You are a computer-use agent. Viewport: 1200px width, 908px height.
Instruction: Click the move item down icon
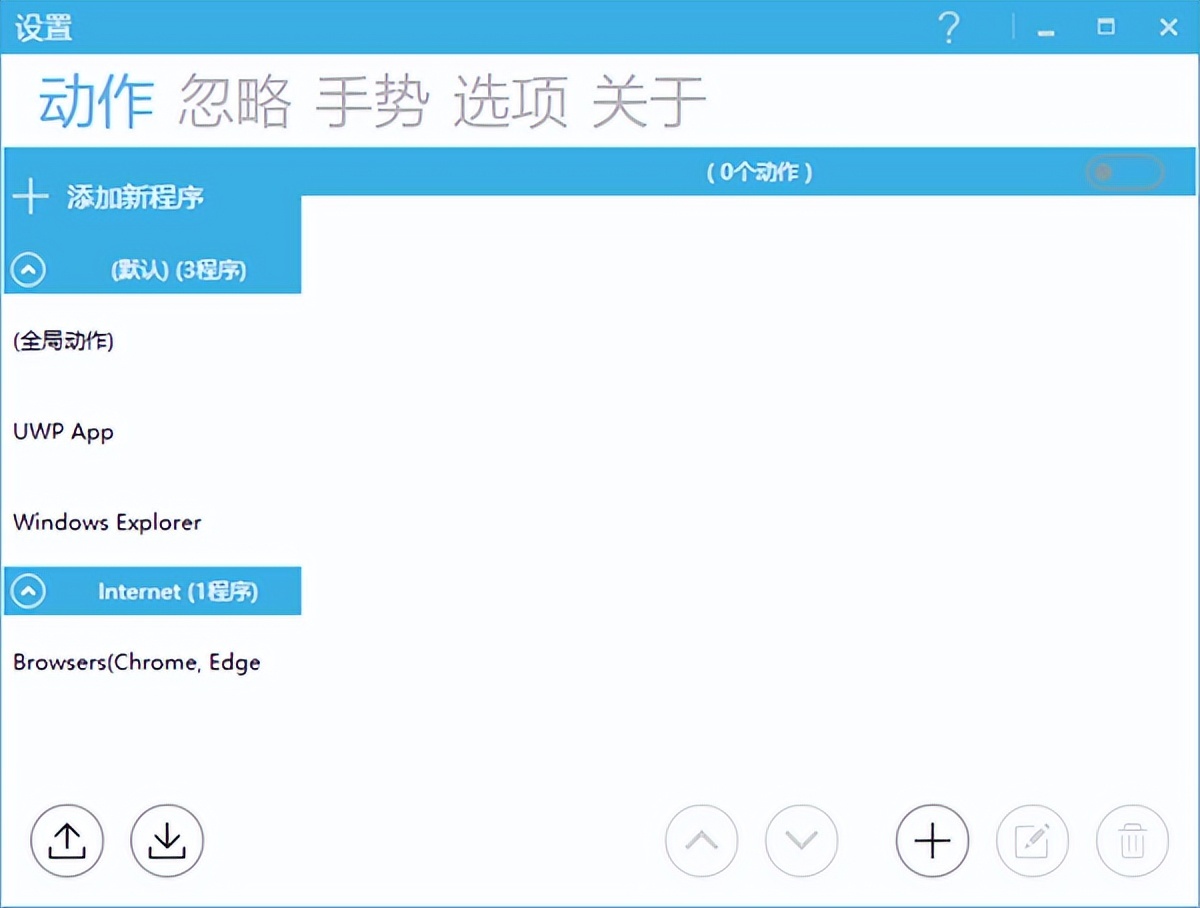point(801,841)
